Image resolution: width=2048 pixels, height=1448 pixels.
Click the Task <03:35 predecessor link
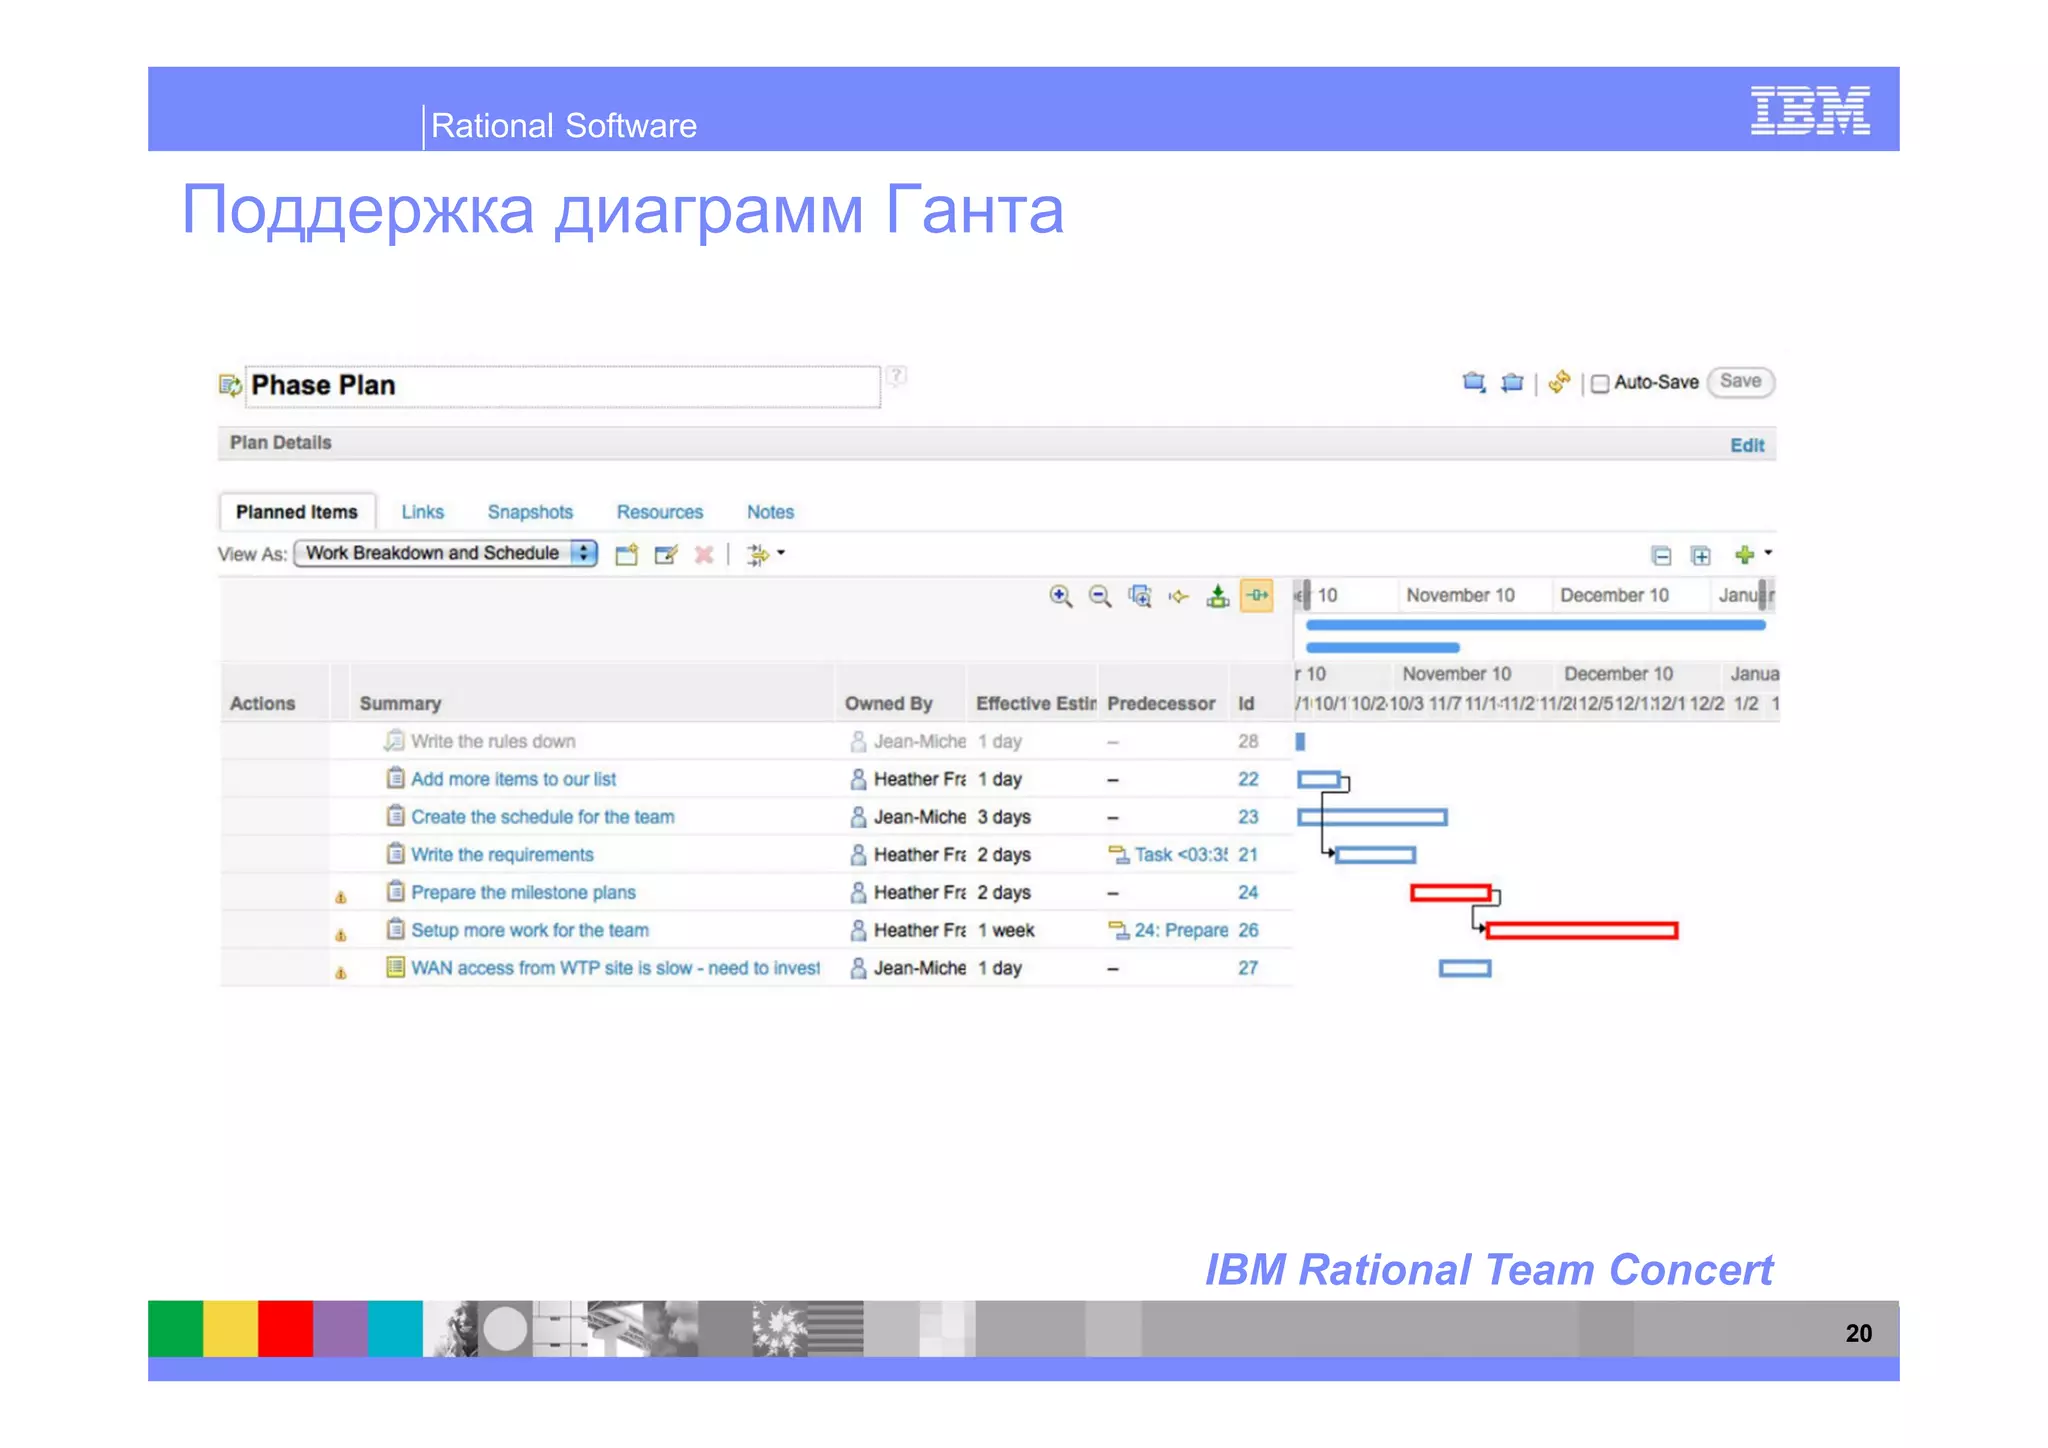coord(1181,855)
